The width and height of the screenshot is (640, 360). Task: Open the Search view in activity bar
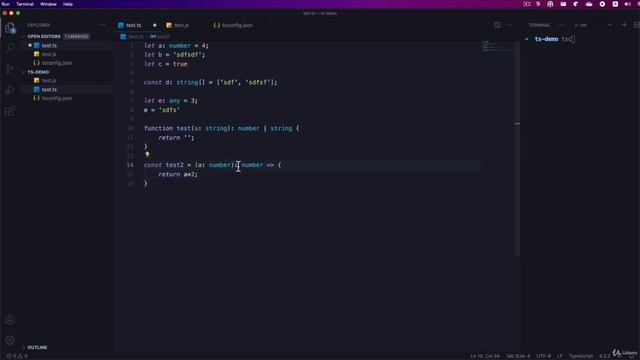coord(10,47)
